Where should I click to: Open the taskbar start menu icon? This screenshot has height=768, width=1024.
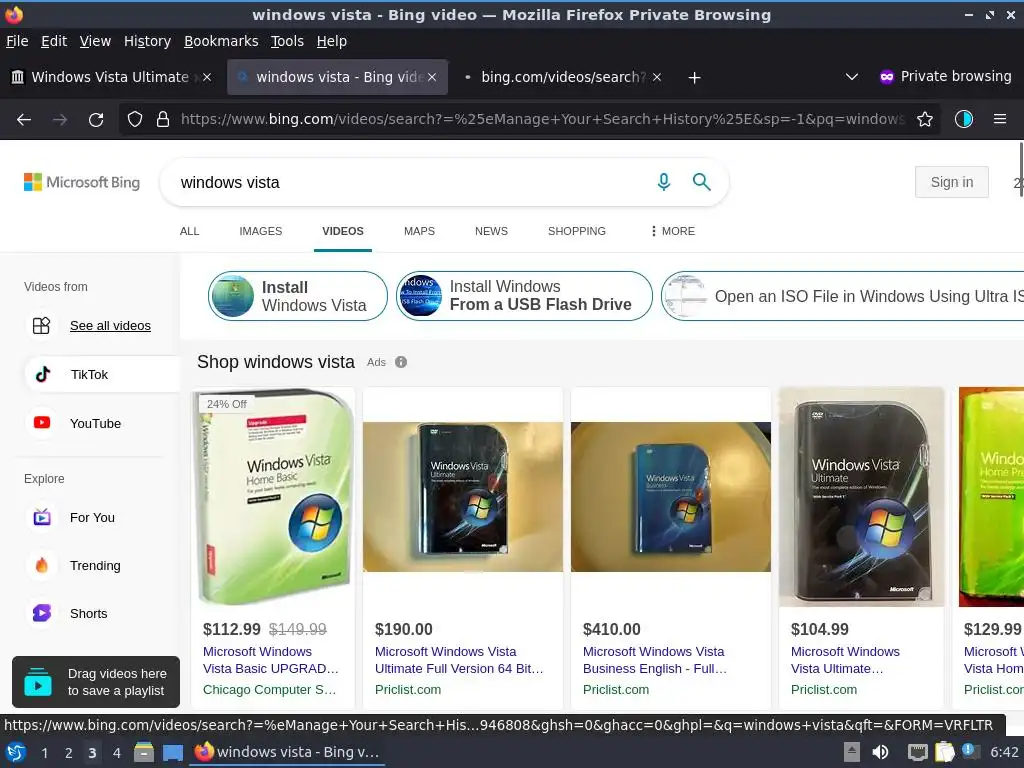[x=15, y=752]
